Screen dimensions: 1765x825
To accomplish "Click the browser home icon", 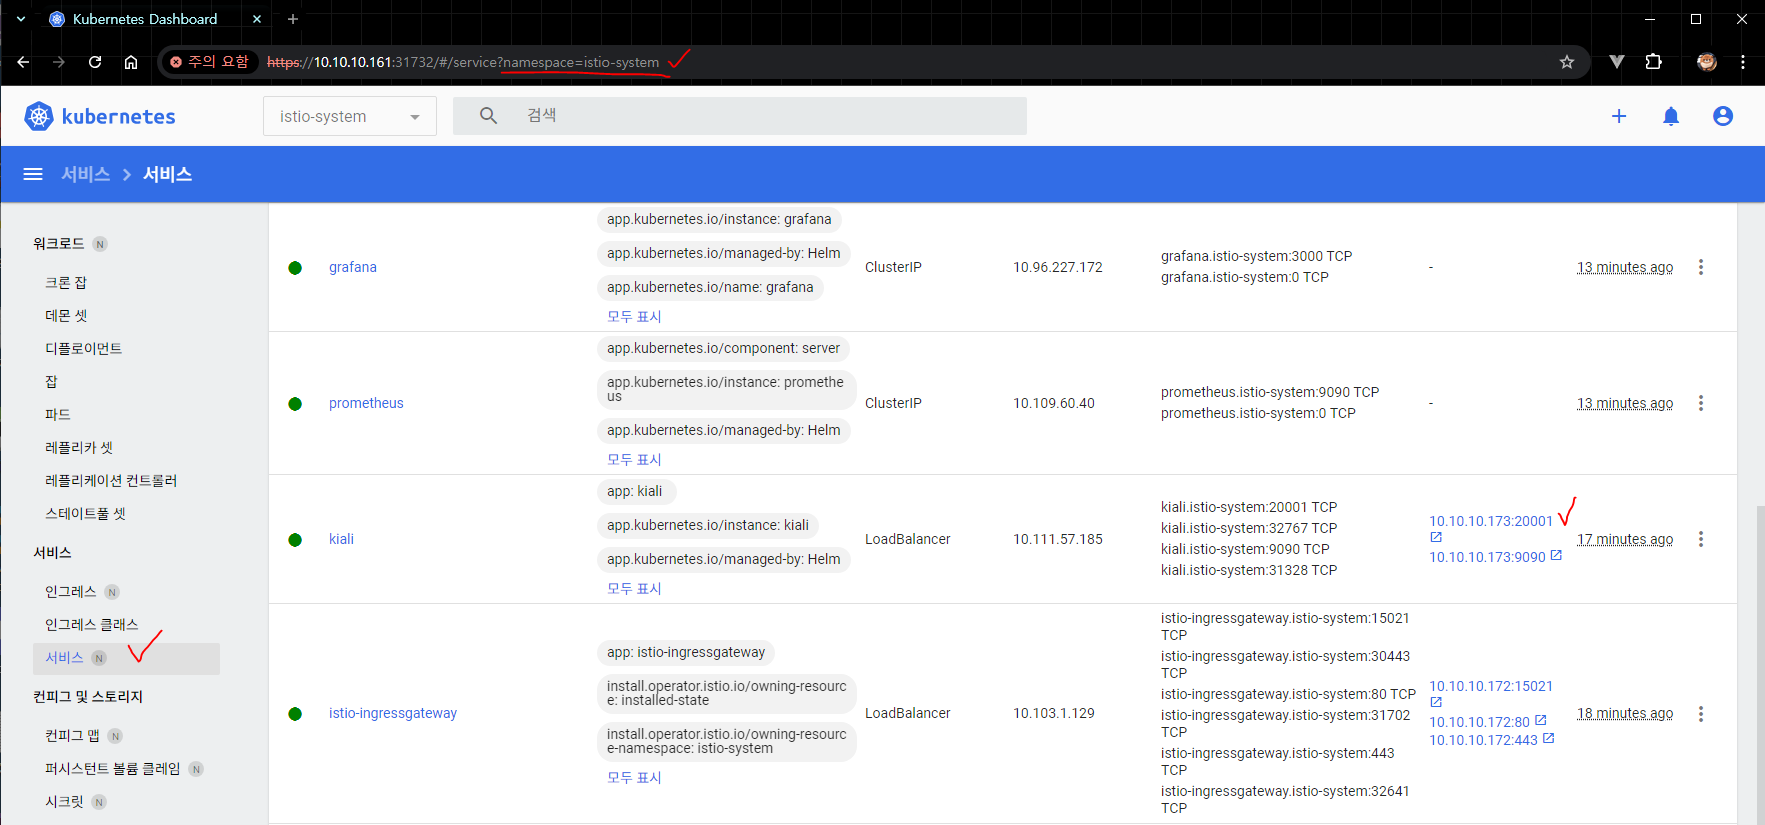I will [x=131, y=62].
